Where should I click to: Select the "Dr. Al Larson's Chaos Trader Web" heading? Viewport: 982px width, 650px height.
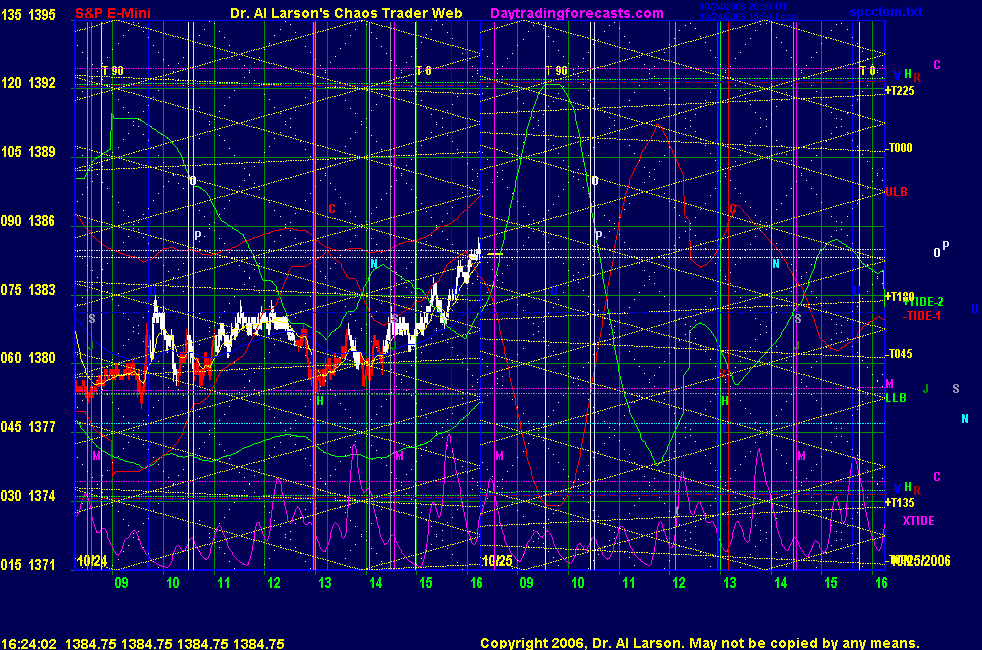(x=346, y=13)
